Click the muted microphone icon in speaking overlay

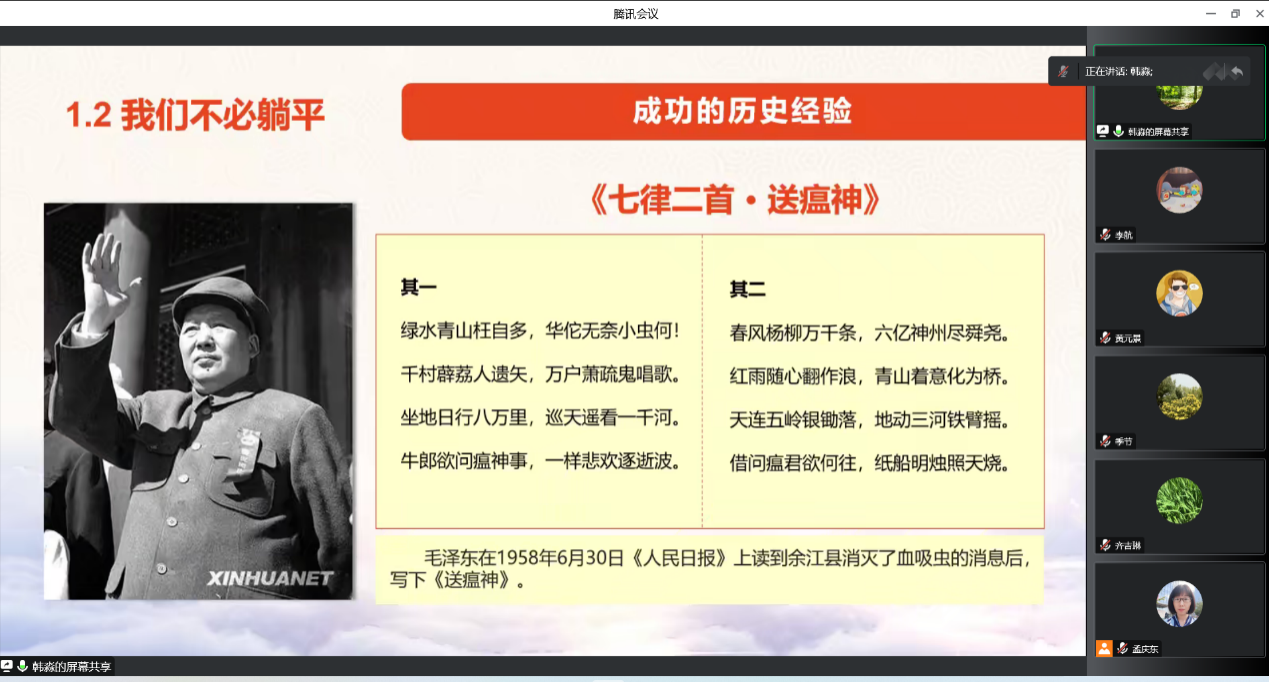[x=1064, y=71]
